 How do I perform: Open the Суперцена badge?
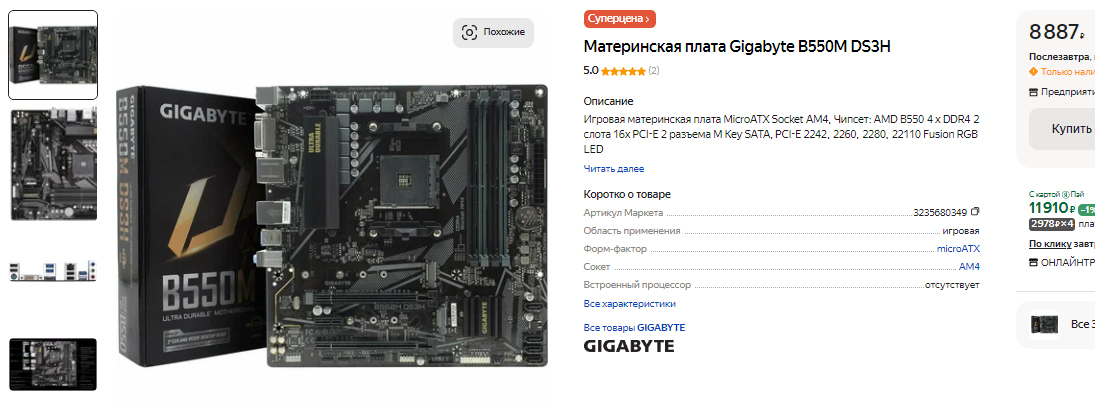coord(619,19)
